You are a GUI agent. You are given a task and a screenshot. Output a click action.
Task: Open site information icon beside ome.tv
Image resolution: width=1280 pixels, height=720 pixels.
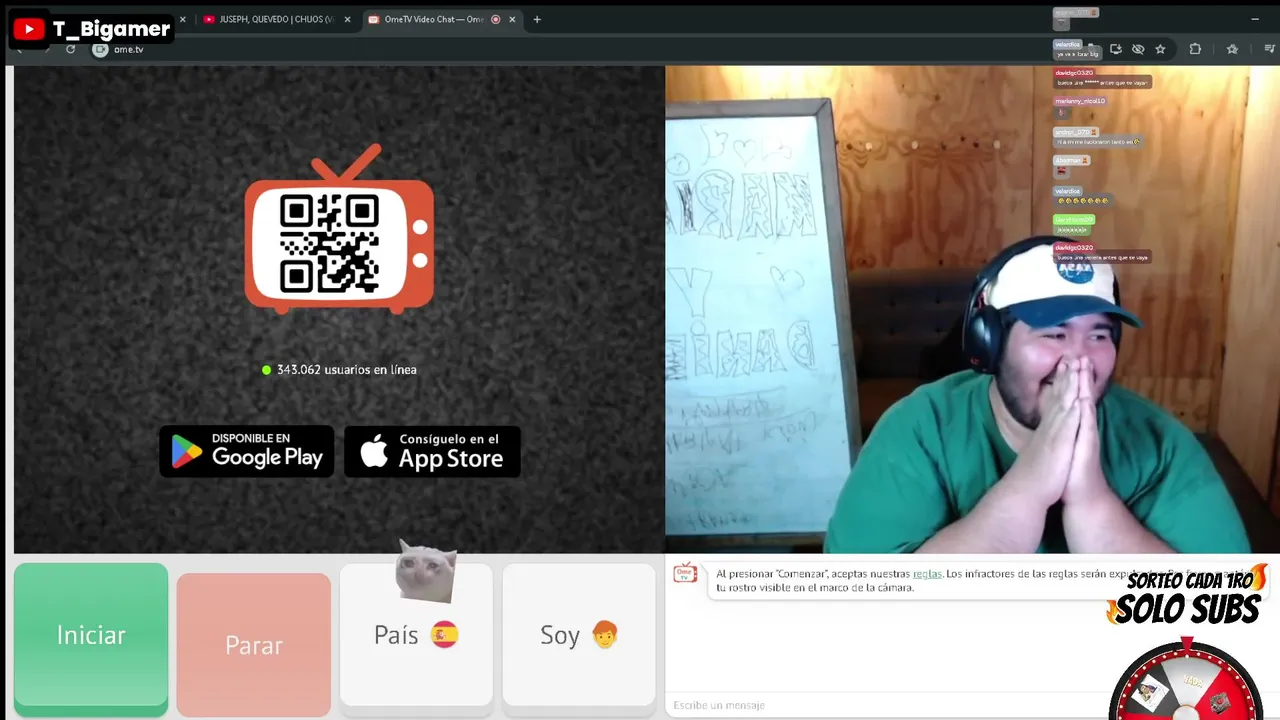click(100, 49)
